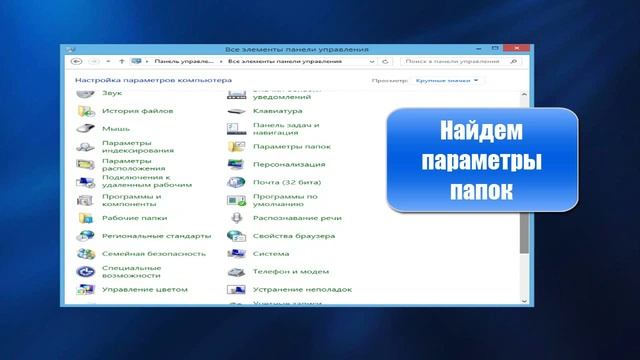
Task: Click Все элементы панели управления breadcrumb
Action: pyautogui.click(x=284, y=62)
